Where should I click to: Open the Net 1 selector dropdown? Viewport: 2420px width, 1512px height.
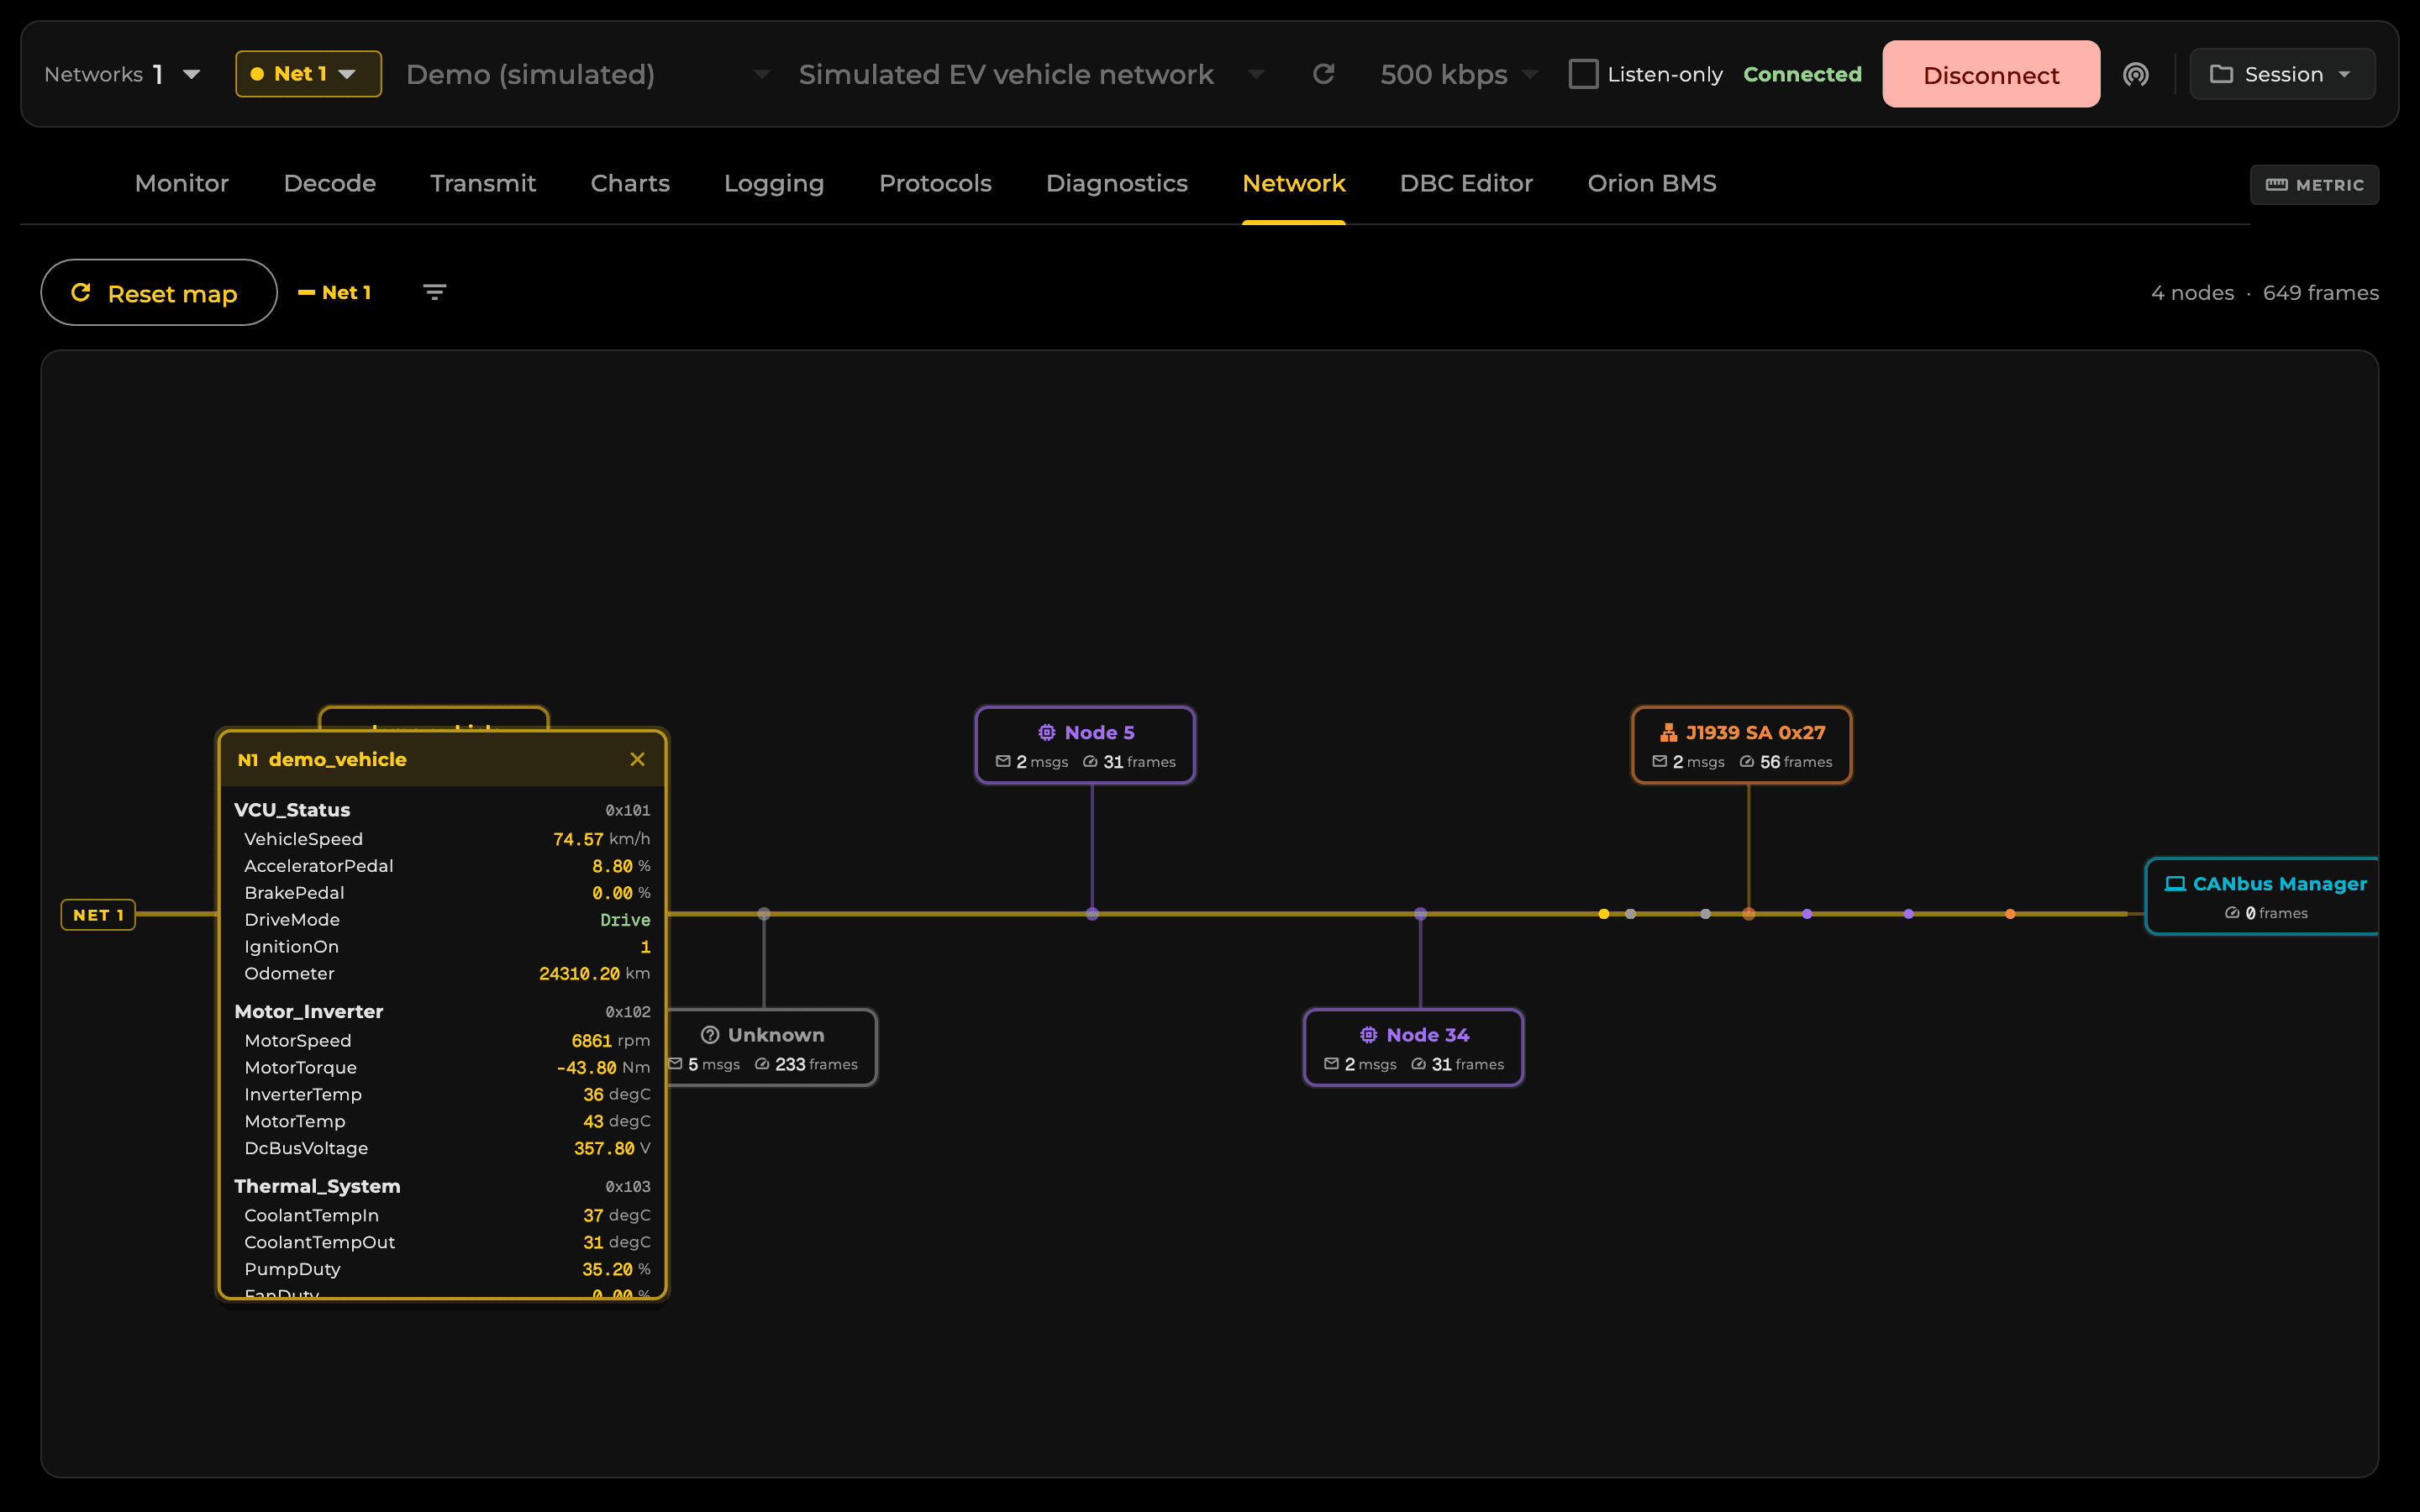(308, 74)
